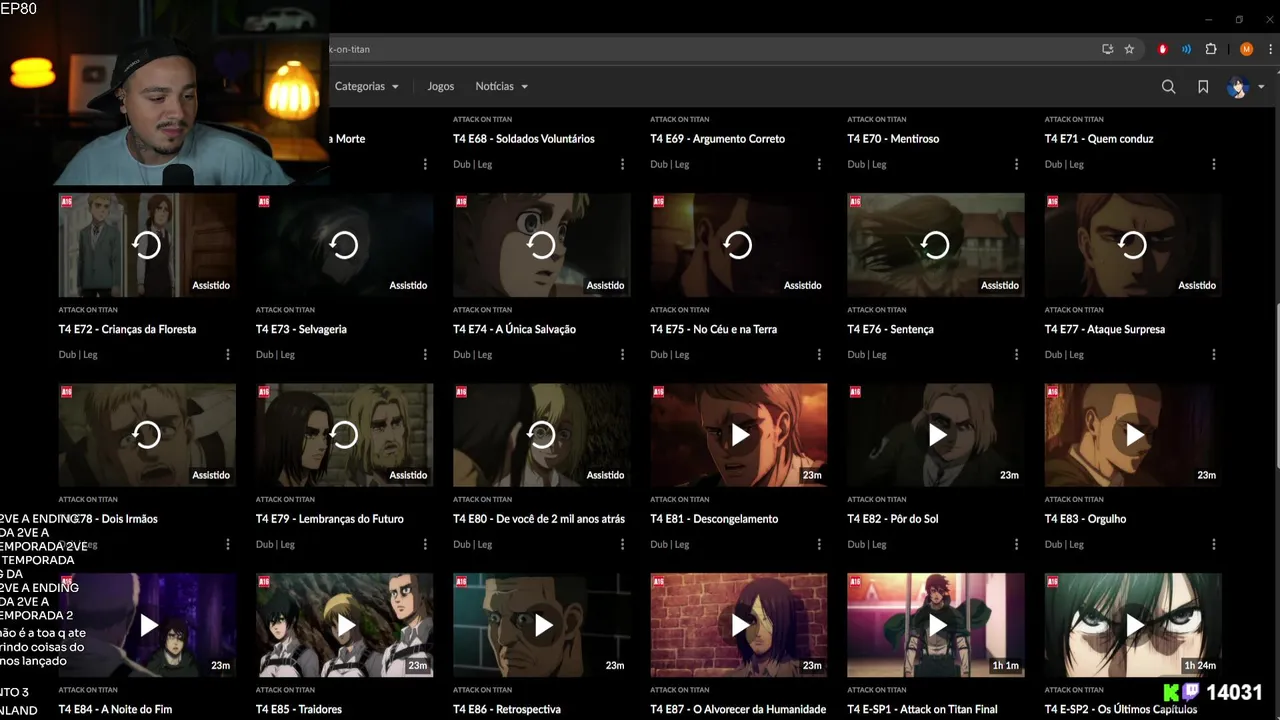Open more options for E80 episode
Viewport: 1280px width, 720px height.
(x=622, y=544)
